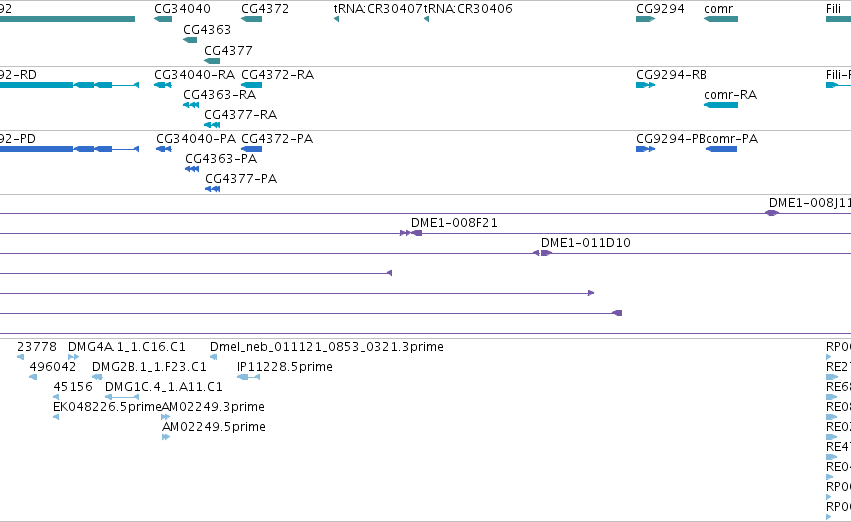Open the 92-RD transcript label

[x=18, y=74]
